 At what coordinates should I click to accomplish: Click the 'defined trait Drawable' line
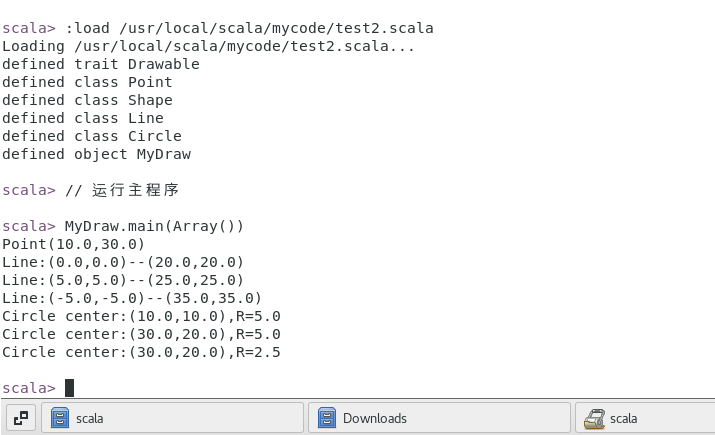101,64
